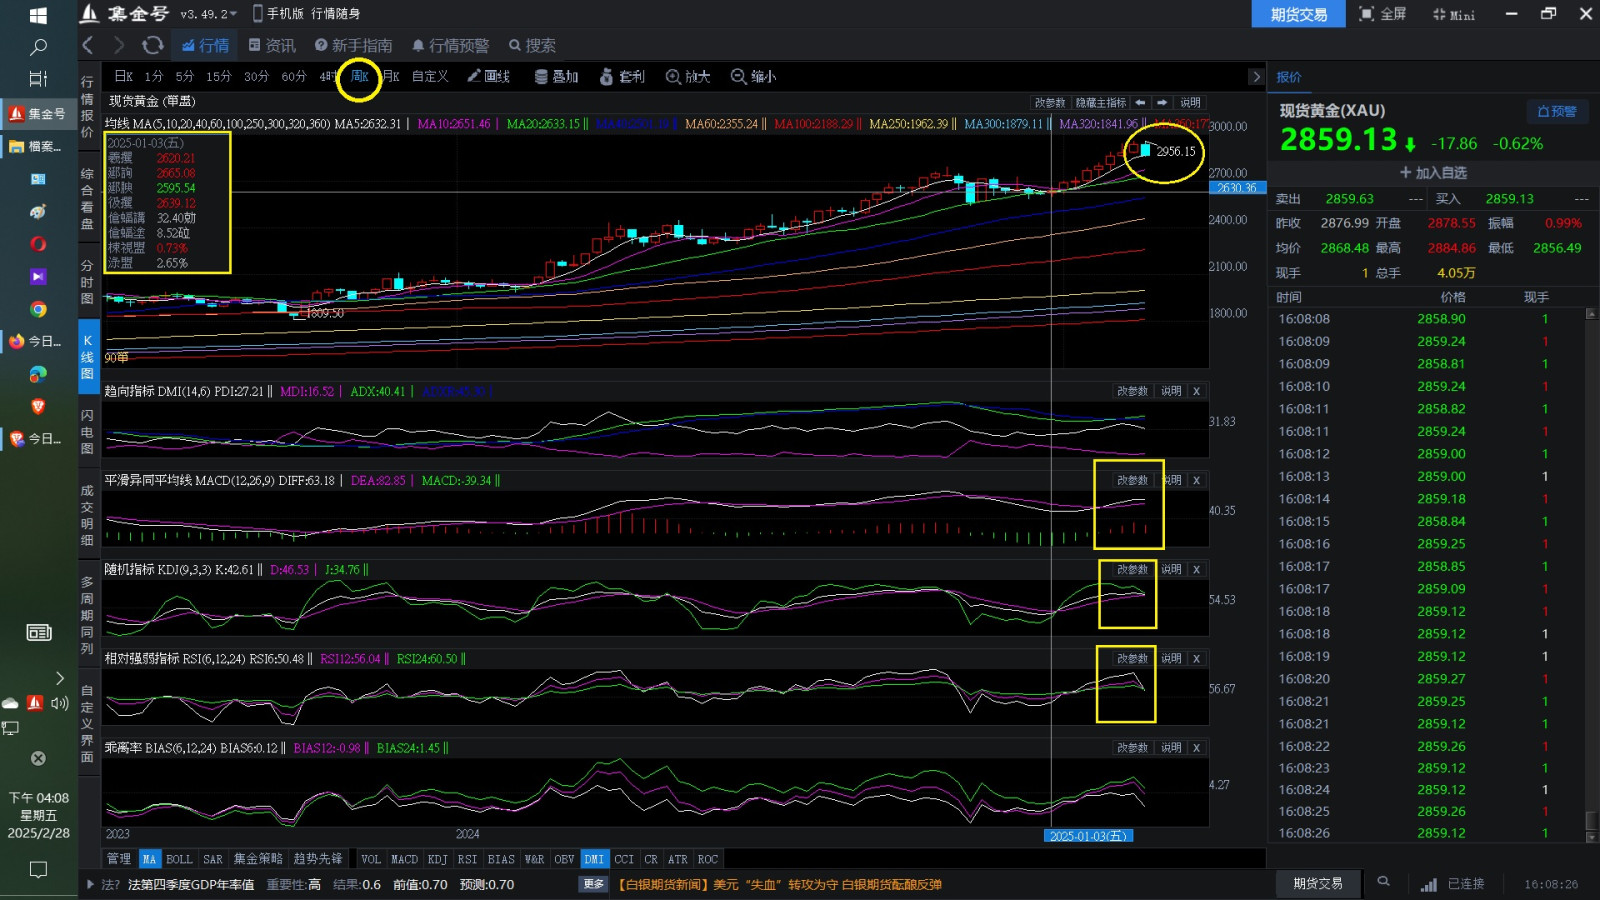Zoom out with the 缩小 magnifier

pyautogui.click(x=753, y=76)
